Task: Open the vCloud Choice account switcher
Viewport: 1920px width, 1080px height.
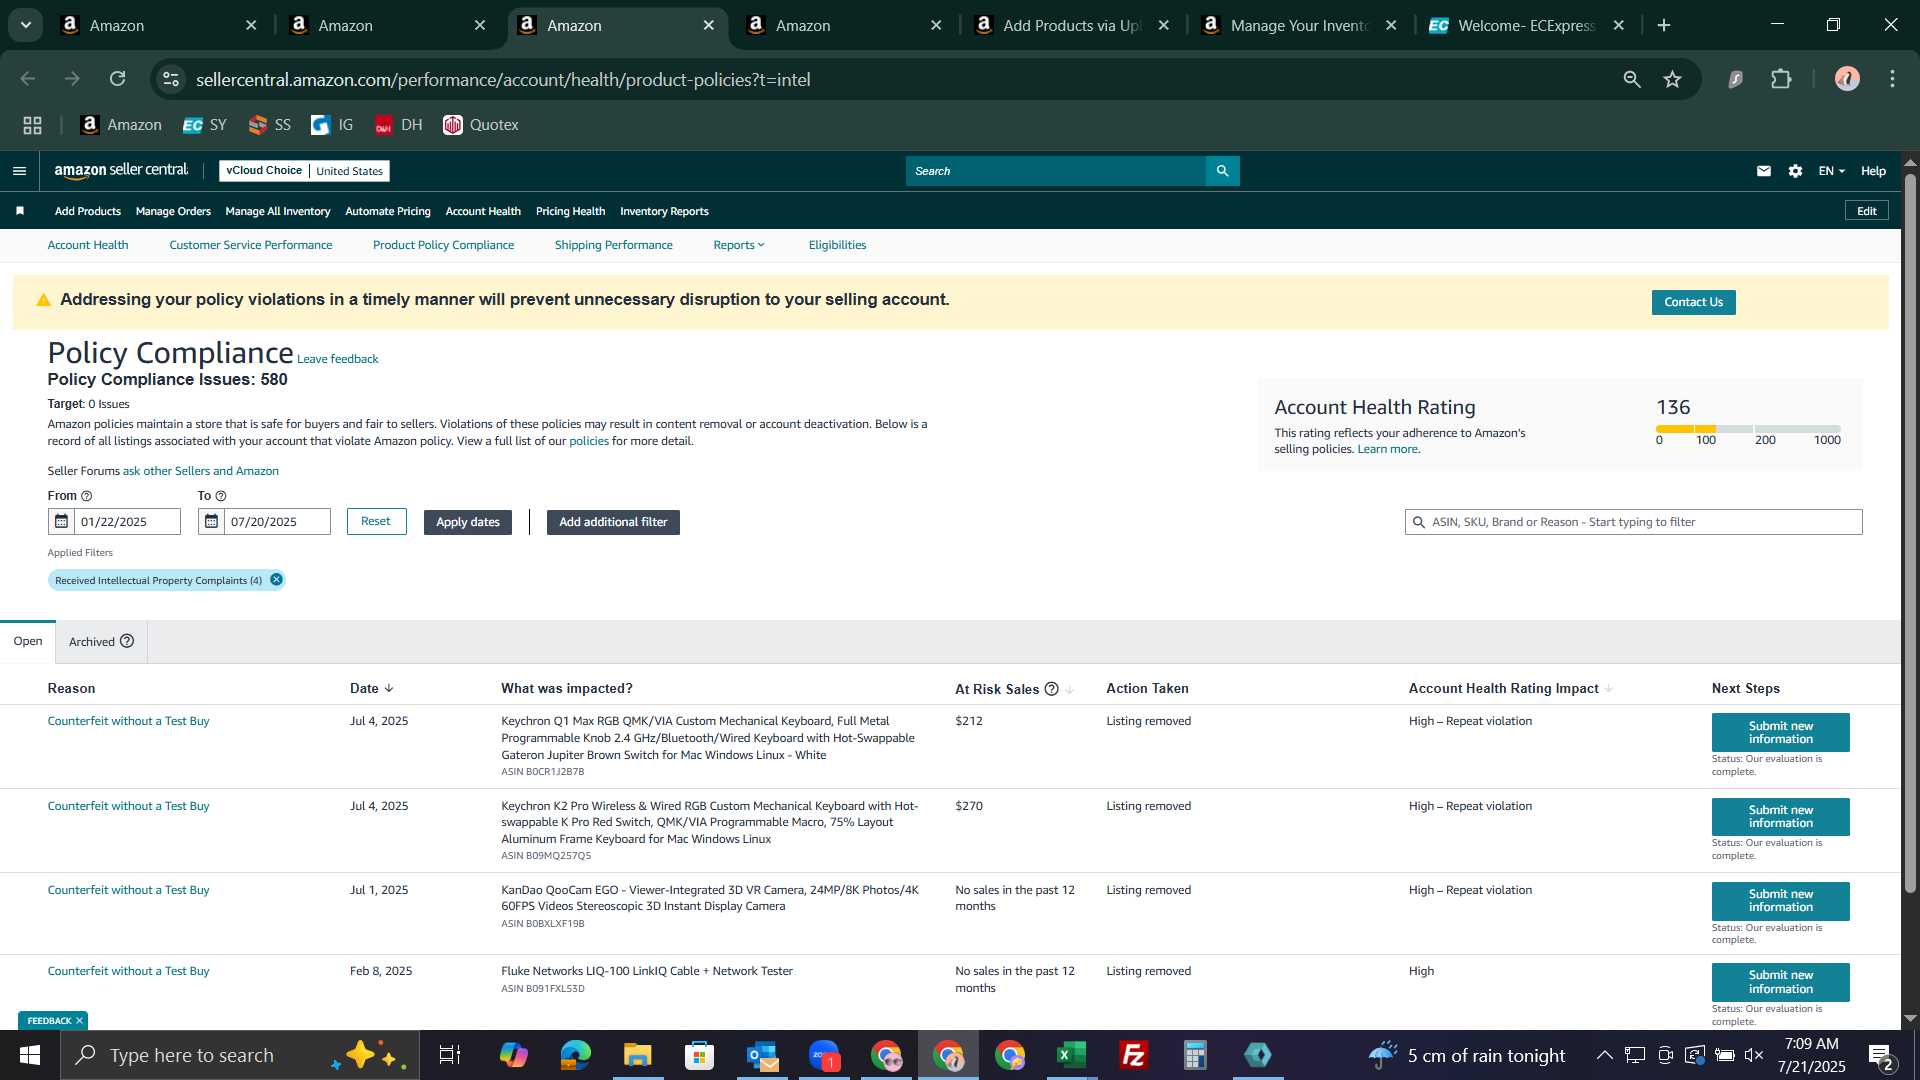Action: [x=304, y=171]
